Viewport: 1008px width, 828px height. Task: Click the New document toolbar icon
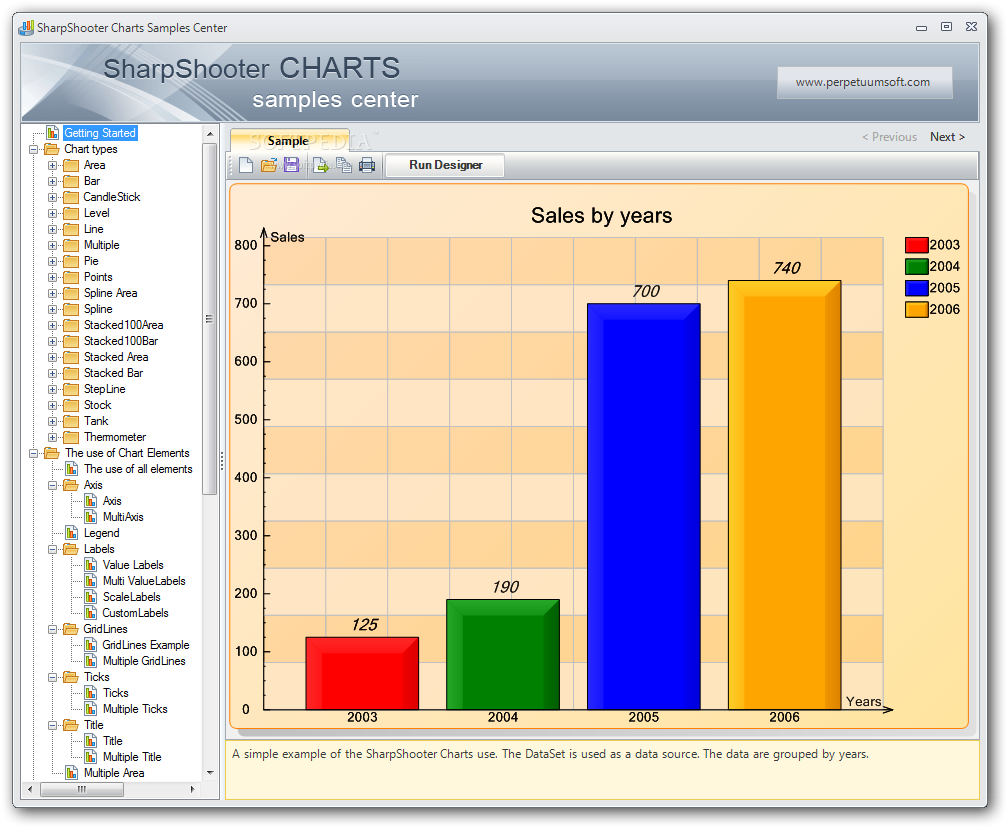click(246, 165)
